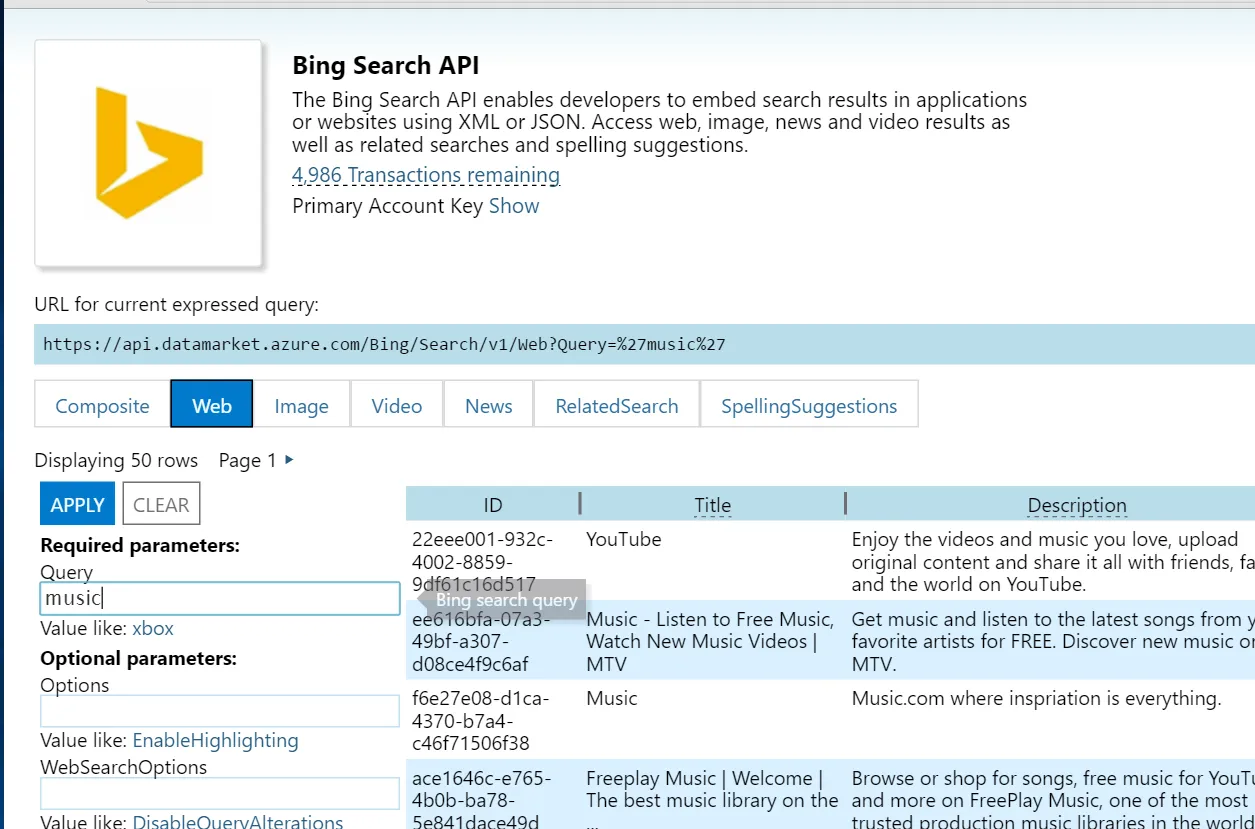Select the Web tab
1255x829 pixels.
(x=212, y=405)
